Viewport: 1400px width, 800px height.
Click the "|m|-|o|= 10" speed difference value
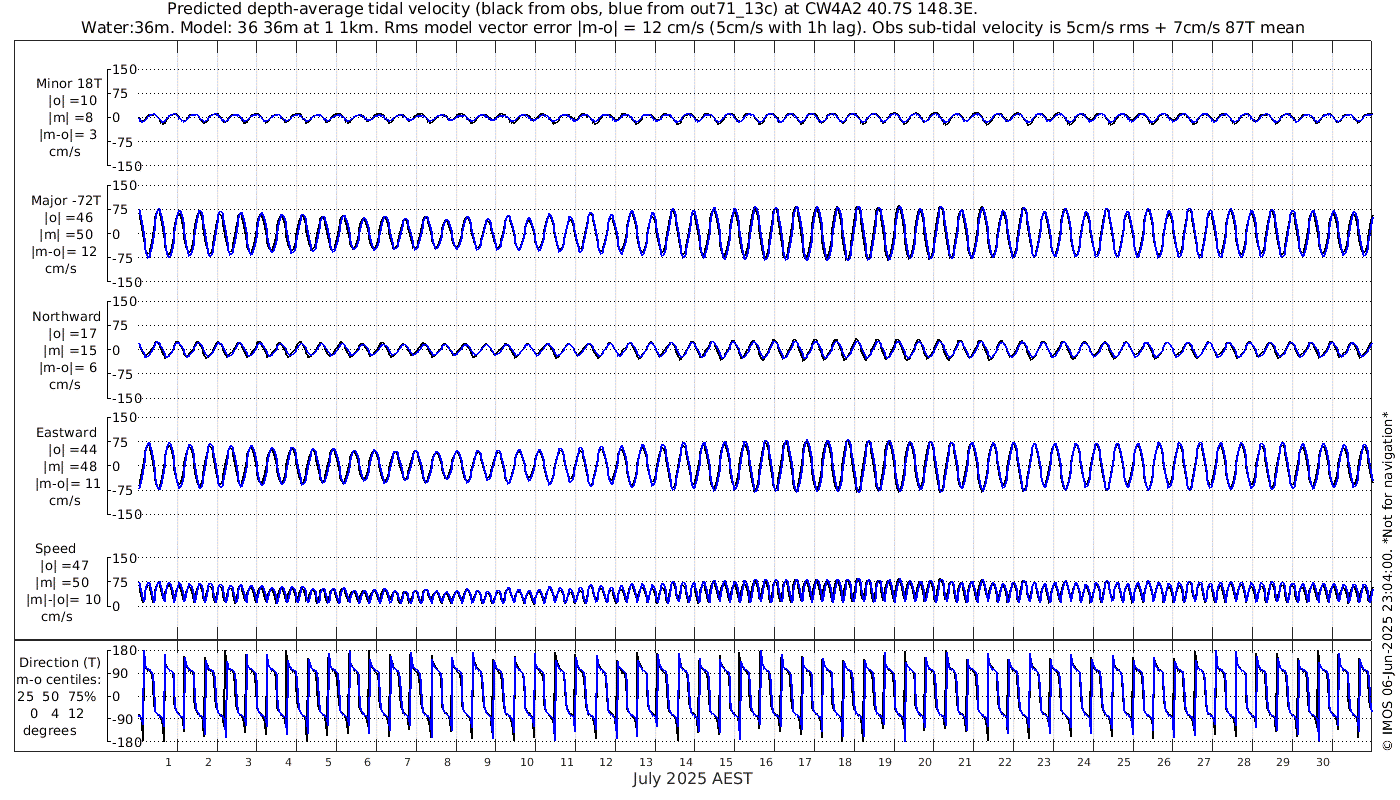64,600
